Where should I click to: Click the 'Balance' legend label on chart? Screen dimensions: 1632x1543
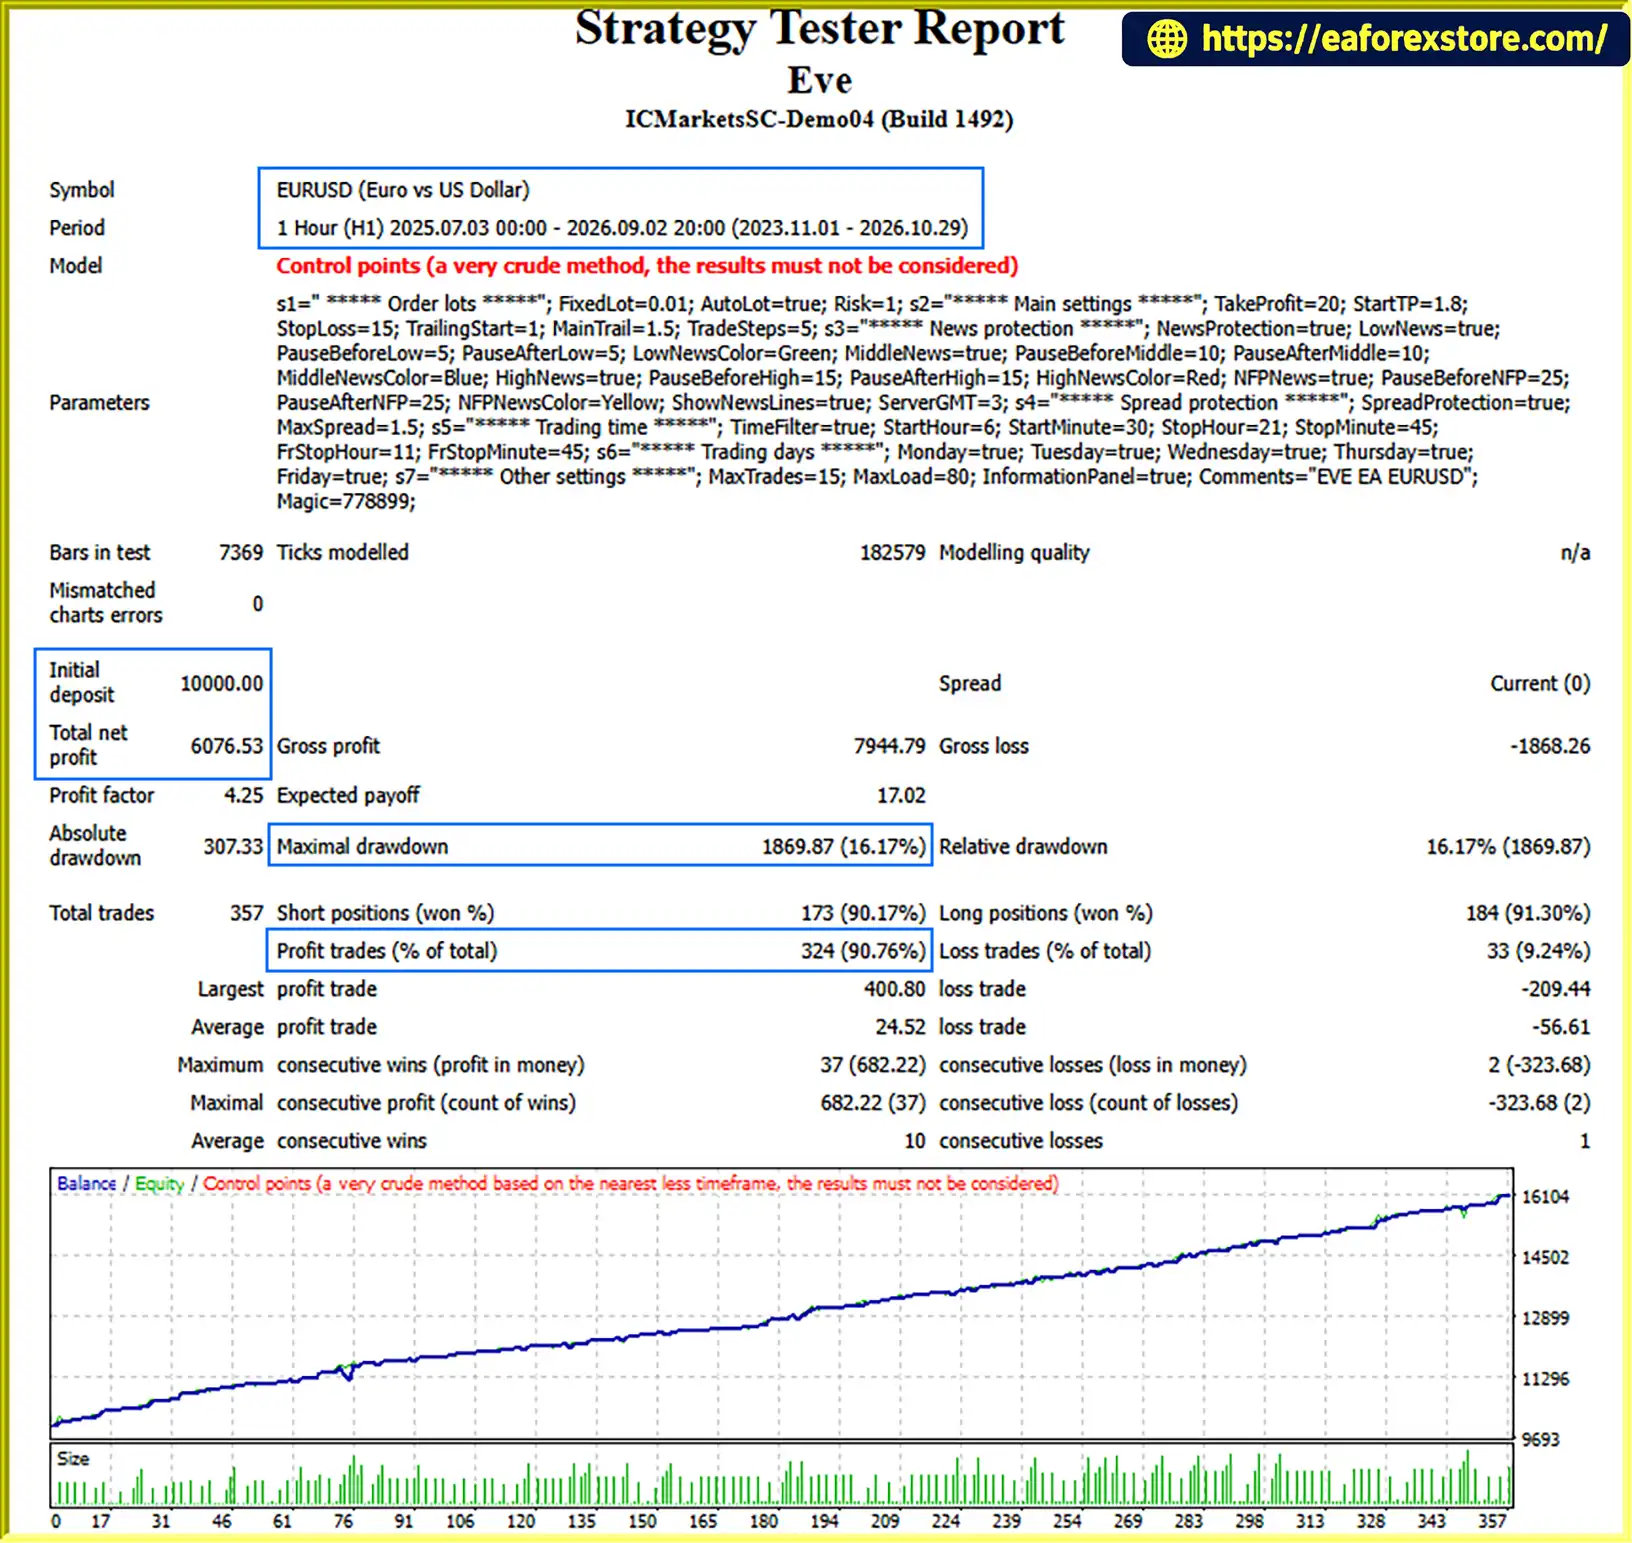click(x=86, y=1183)
